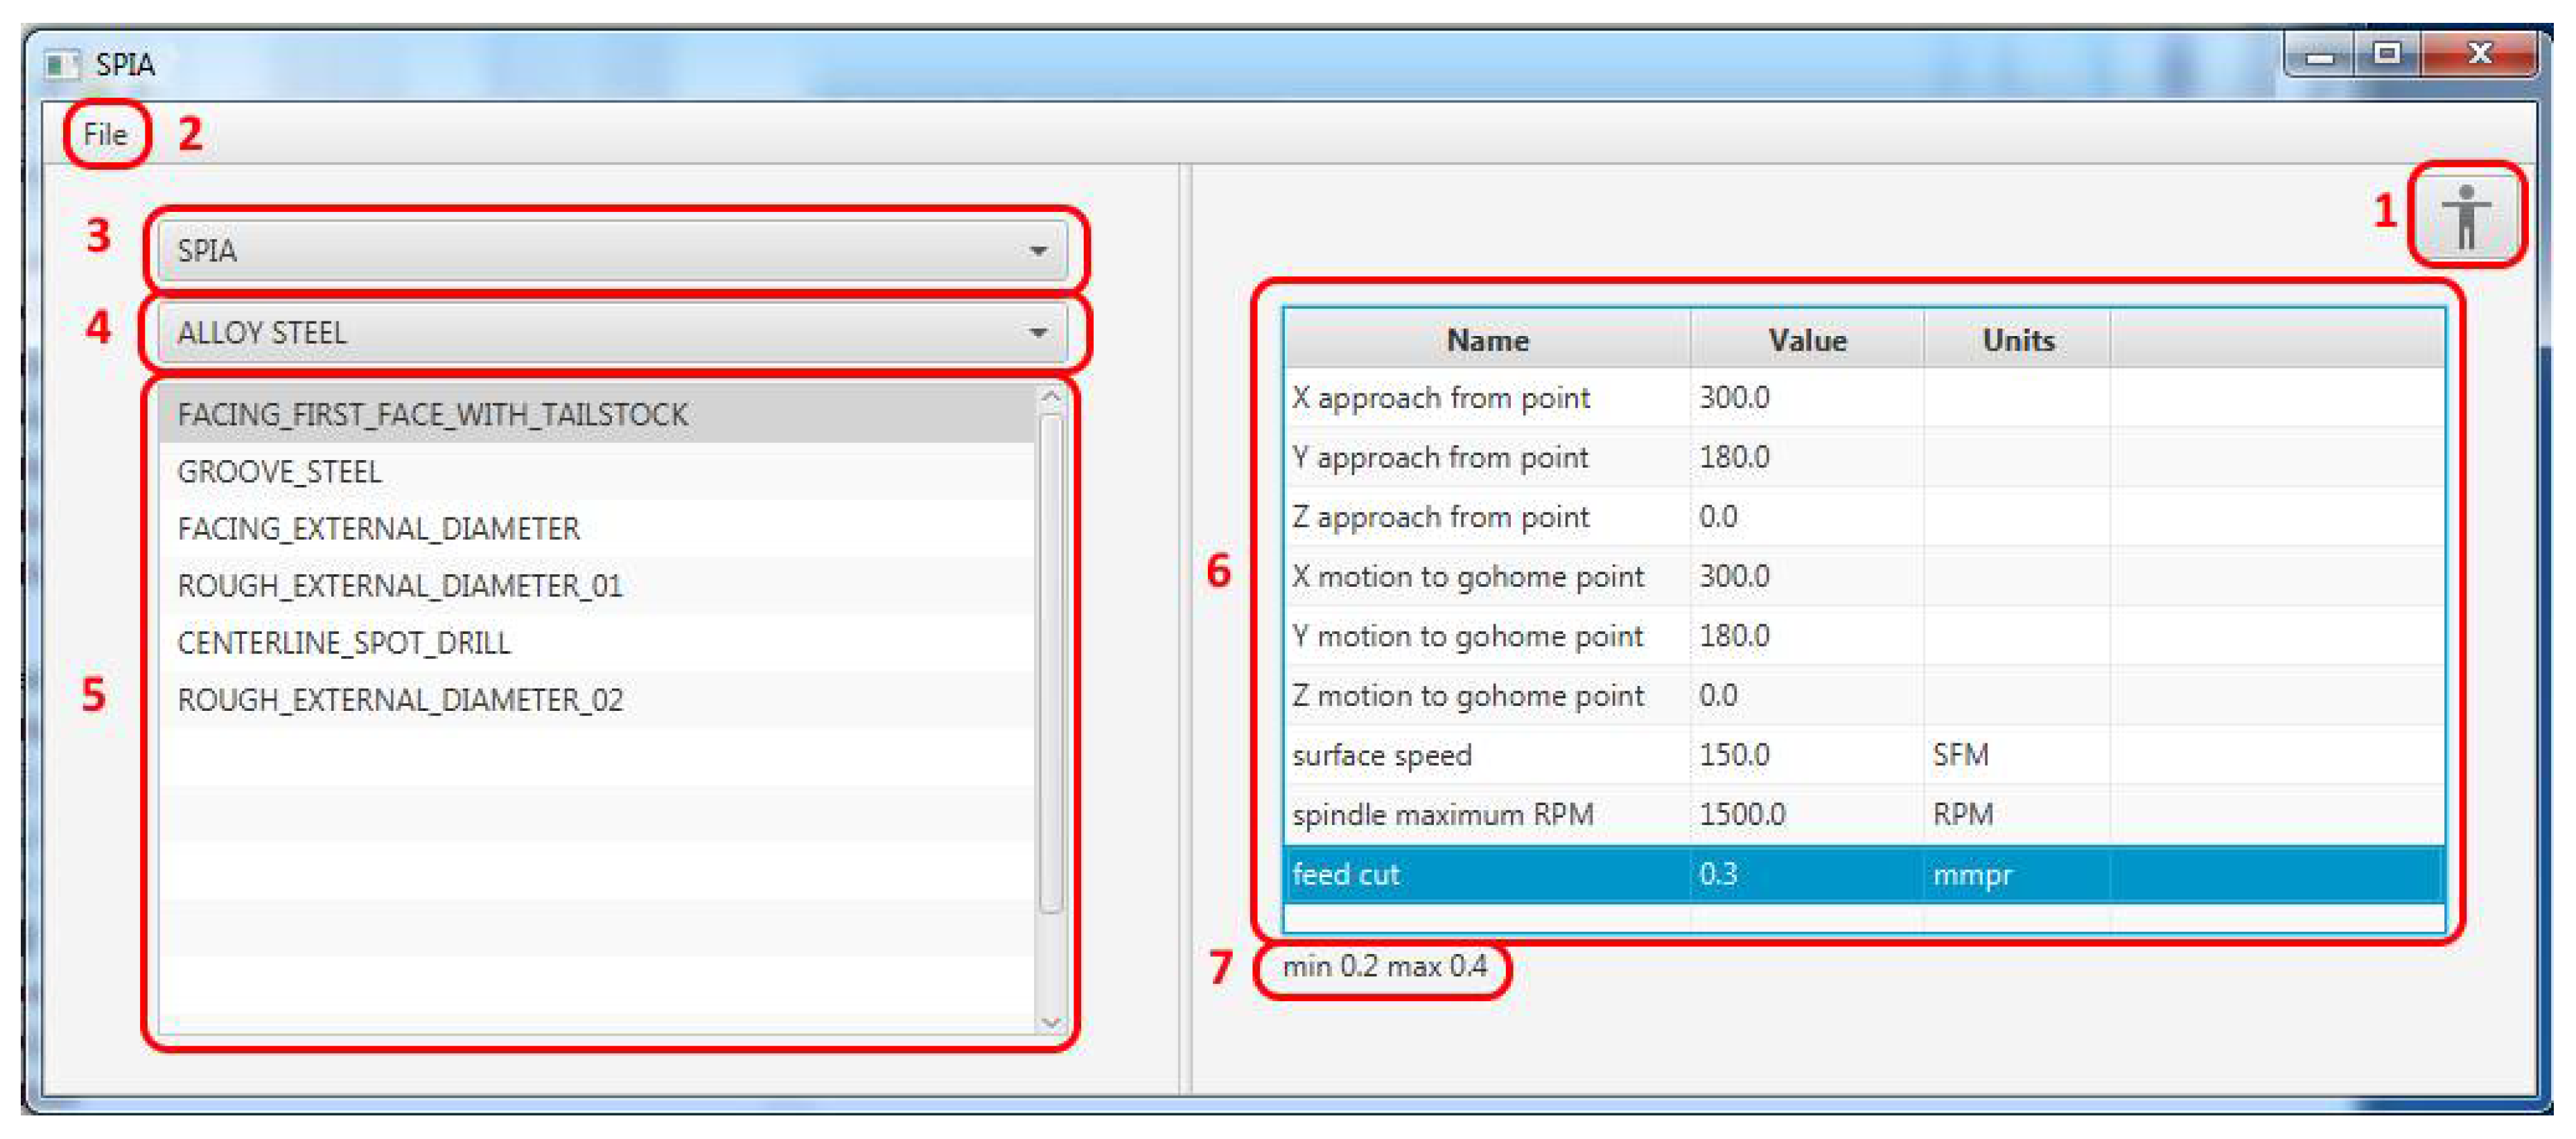Select ROUGH_EXTERNAL_DIAMETER_01 entry
Screen dimensions: 2576x1139
(400, 585)
